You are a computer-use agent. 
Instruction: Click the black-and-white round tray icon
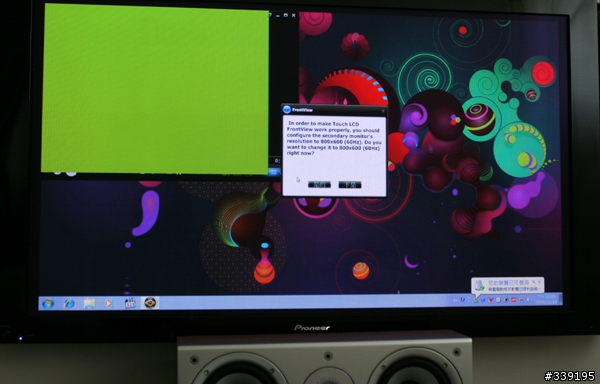click(506, 300)
